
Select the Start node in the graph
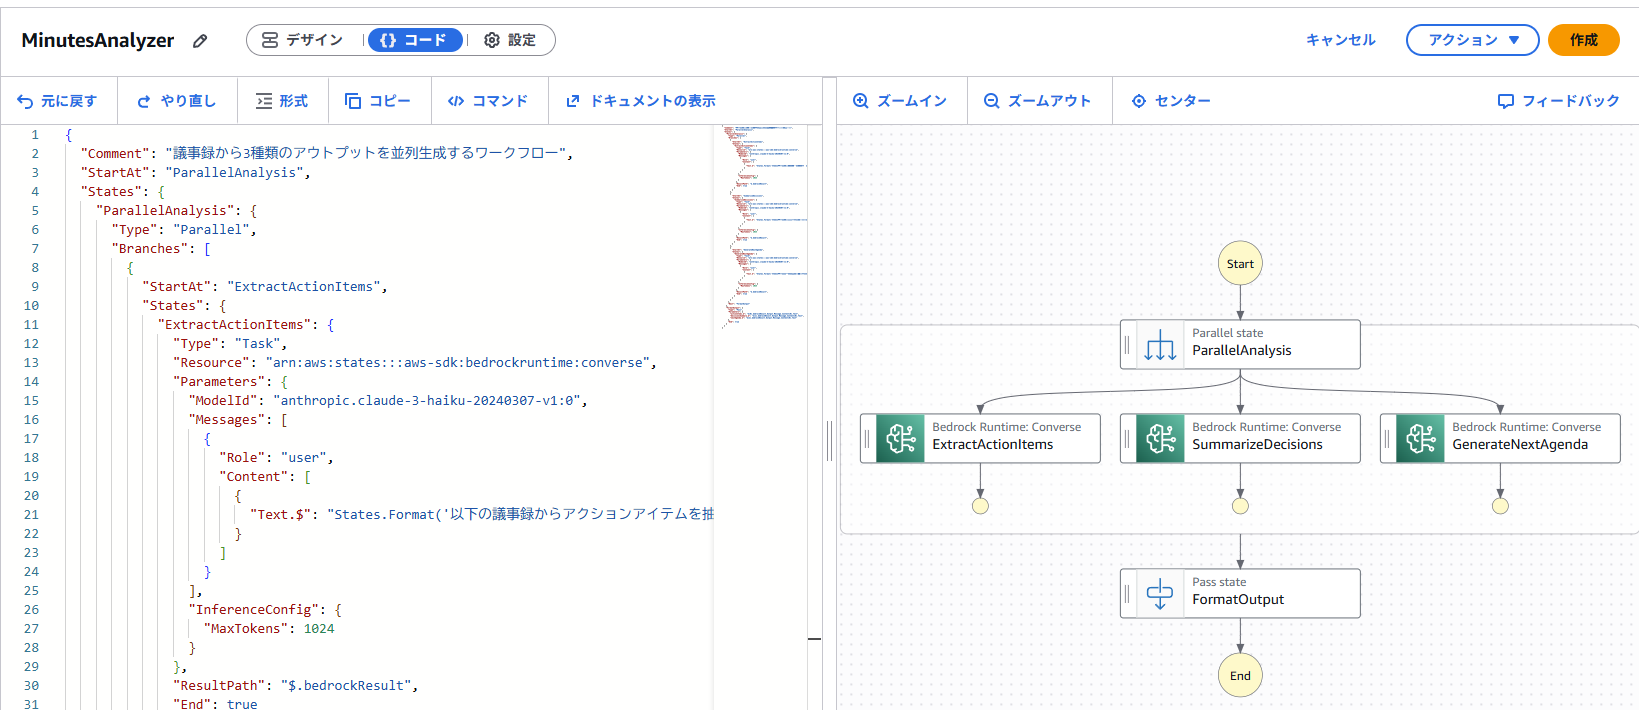point(1240,264)
